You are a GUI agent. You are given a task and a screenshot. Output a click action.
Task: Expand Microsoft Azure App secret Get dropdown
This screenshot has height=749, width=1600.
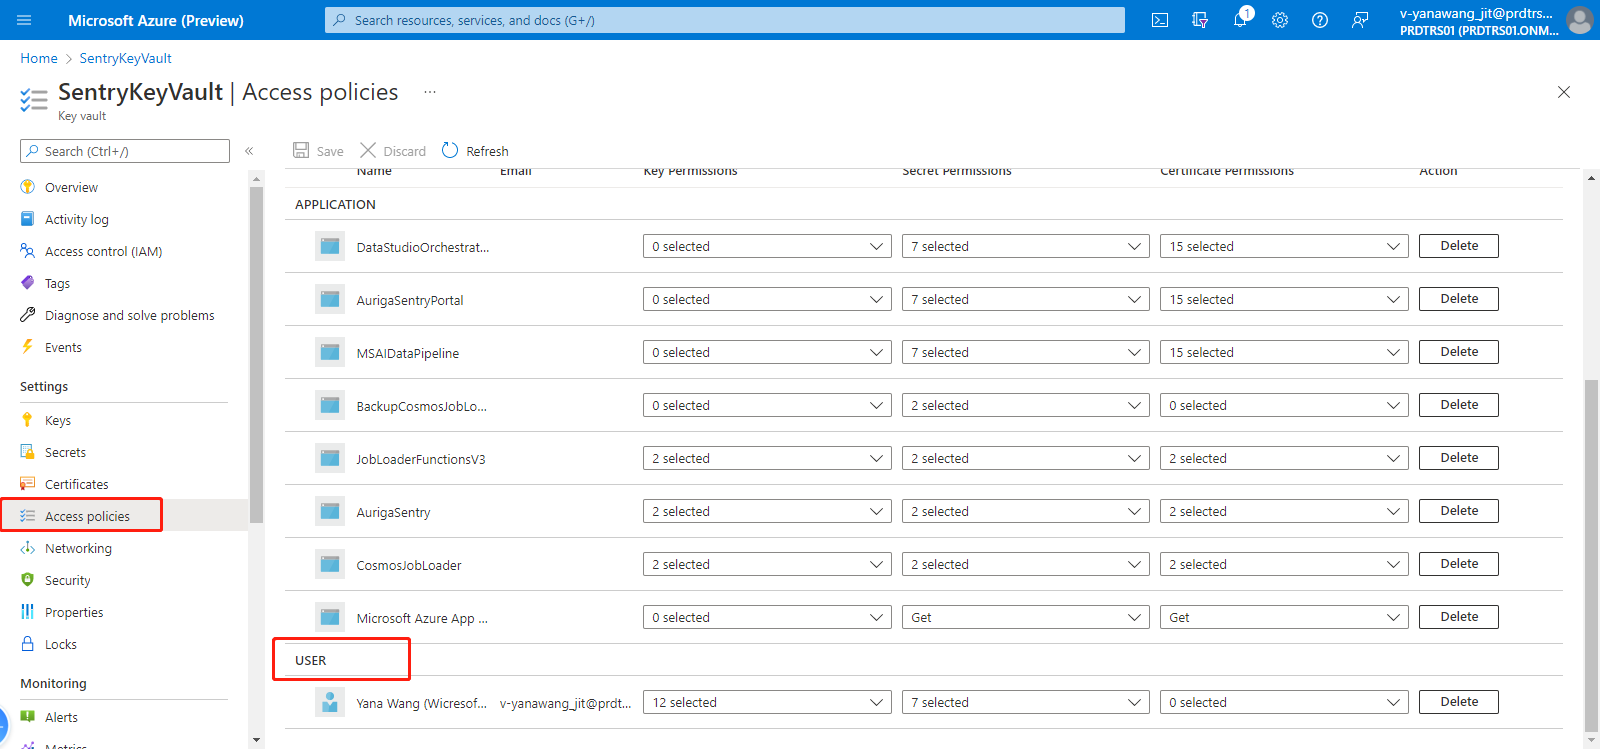pyautogui.click(x=1025, y=617)
